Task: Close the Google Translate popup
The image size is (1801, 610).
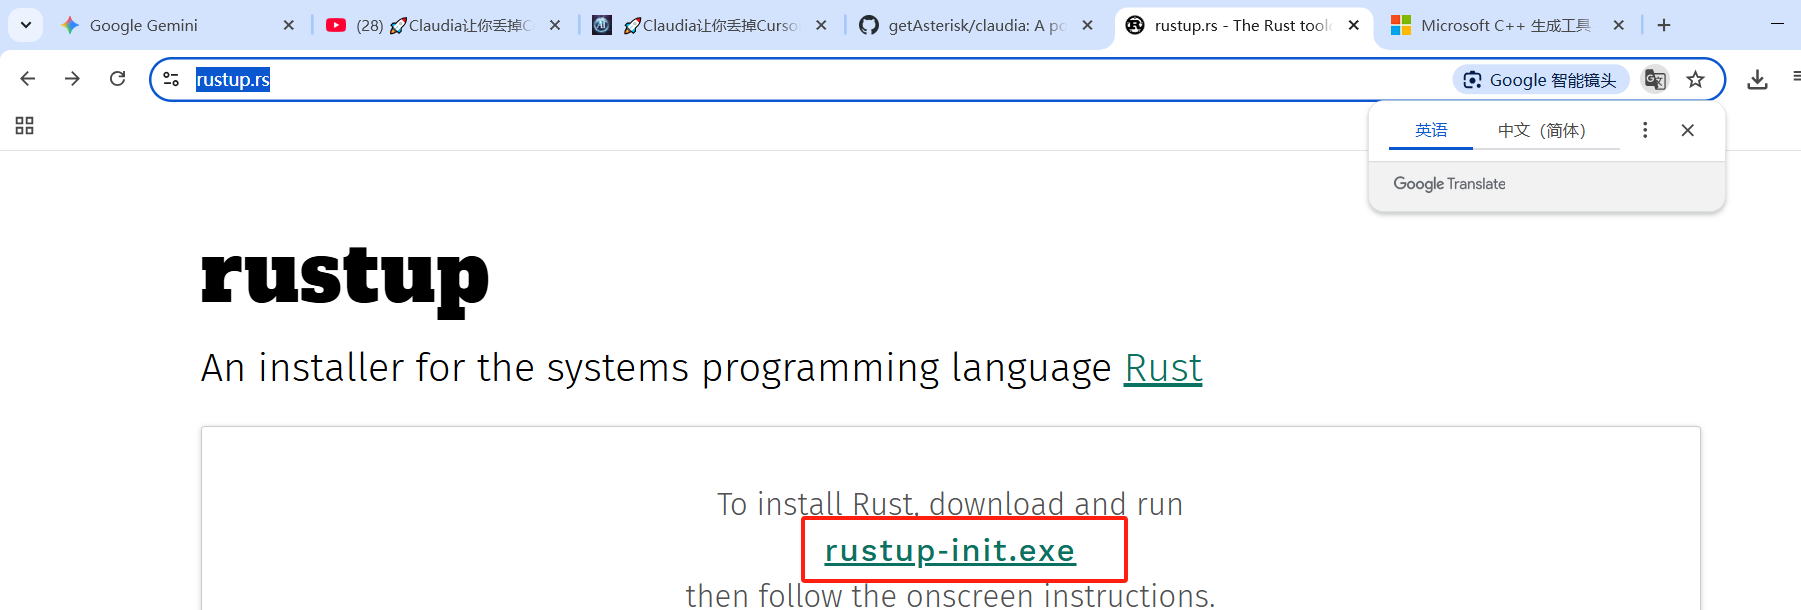Action: pos(1688,130)
